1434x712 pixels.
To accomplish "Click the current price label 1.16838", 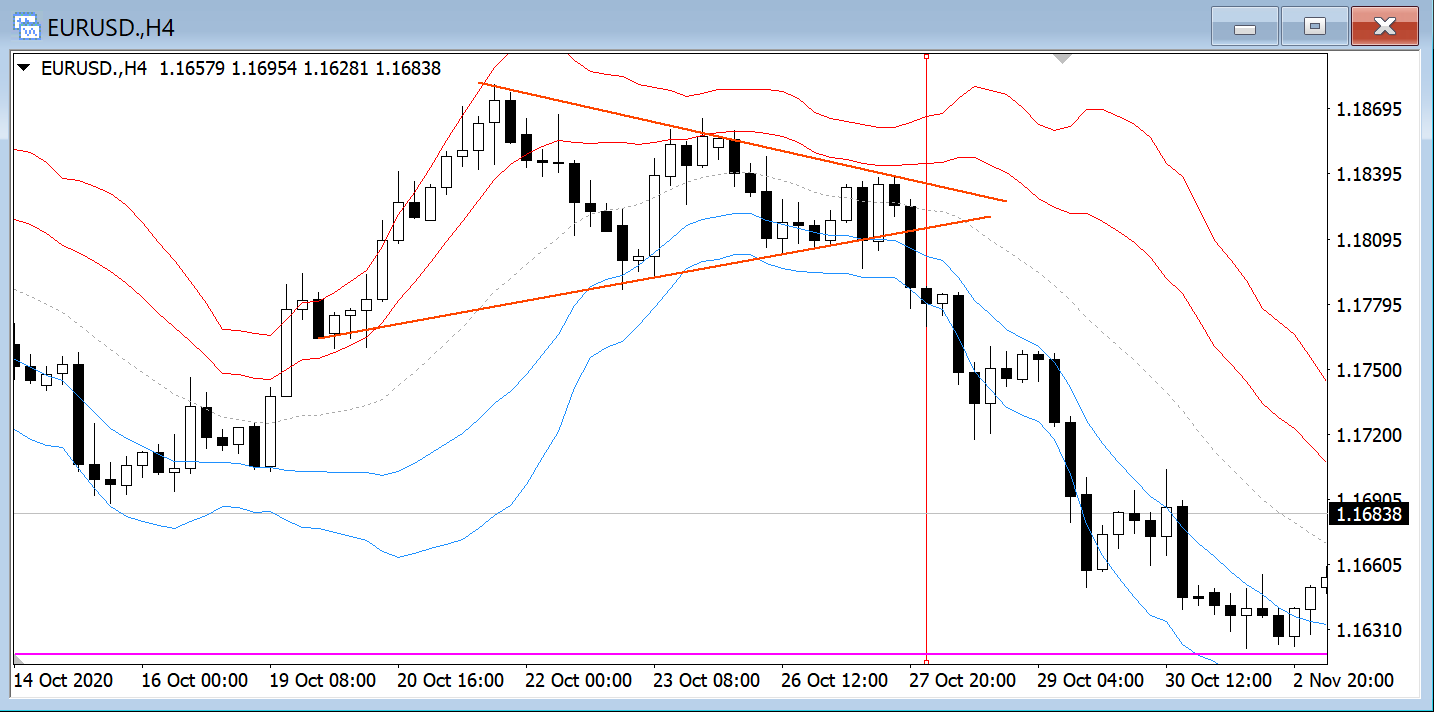I will (x=1369, y=514).
